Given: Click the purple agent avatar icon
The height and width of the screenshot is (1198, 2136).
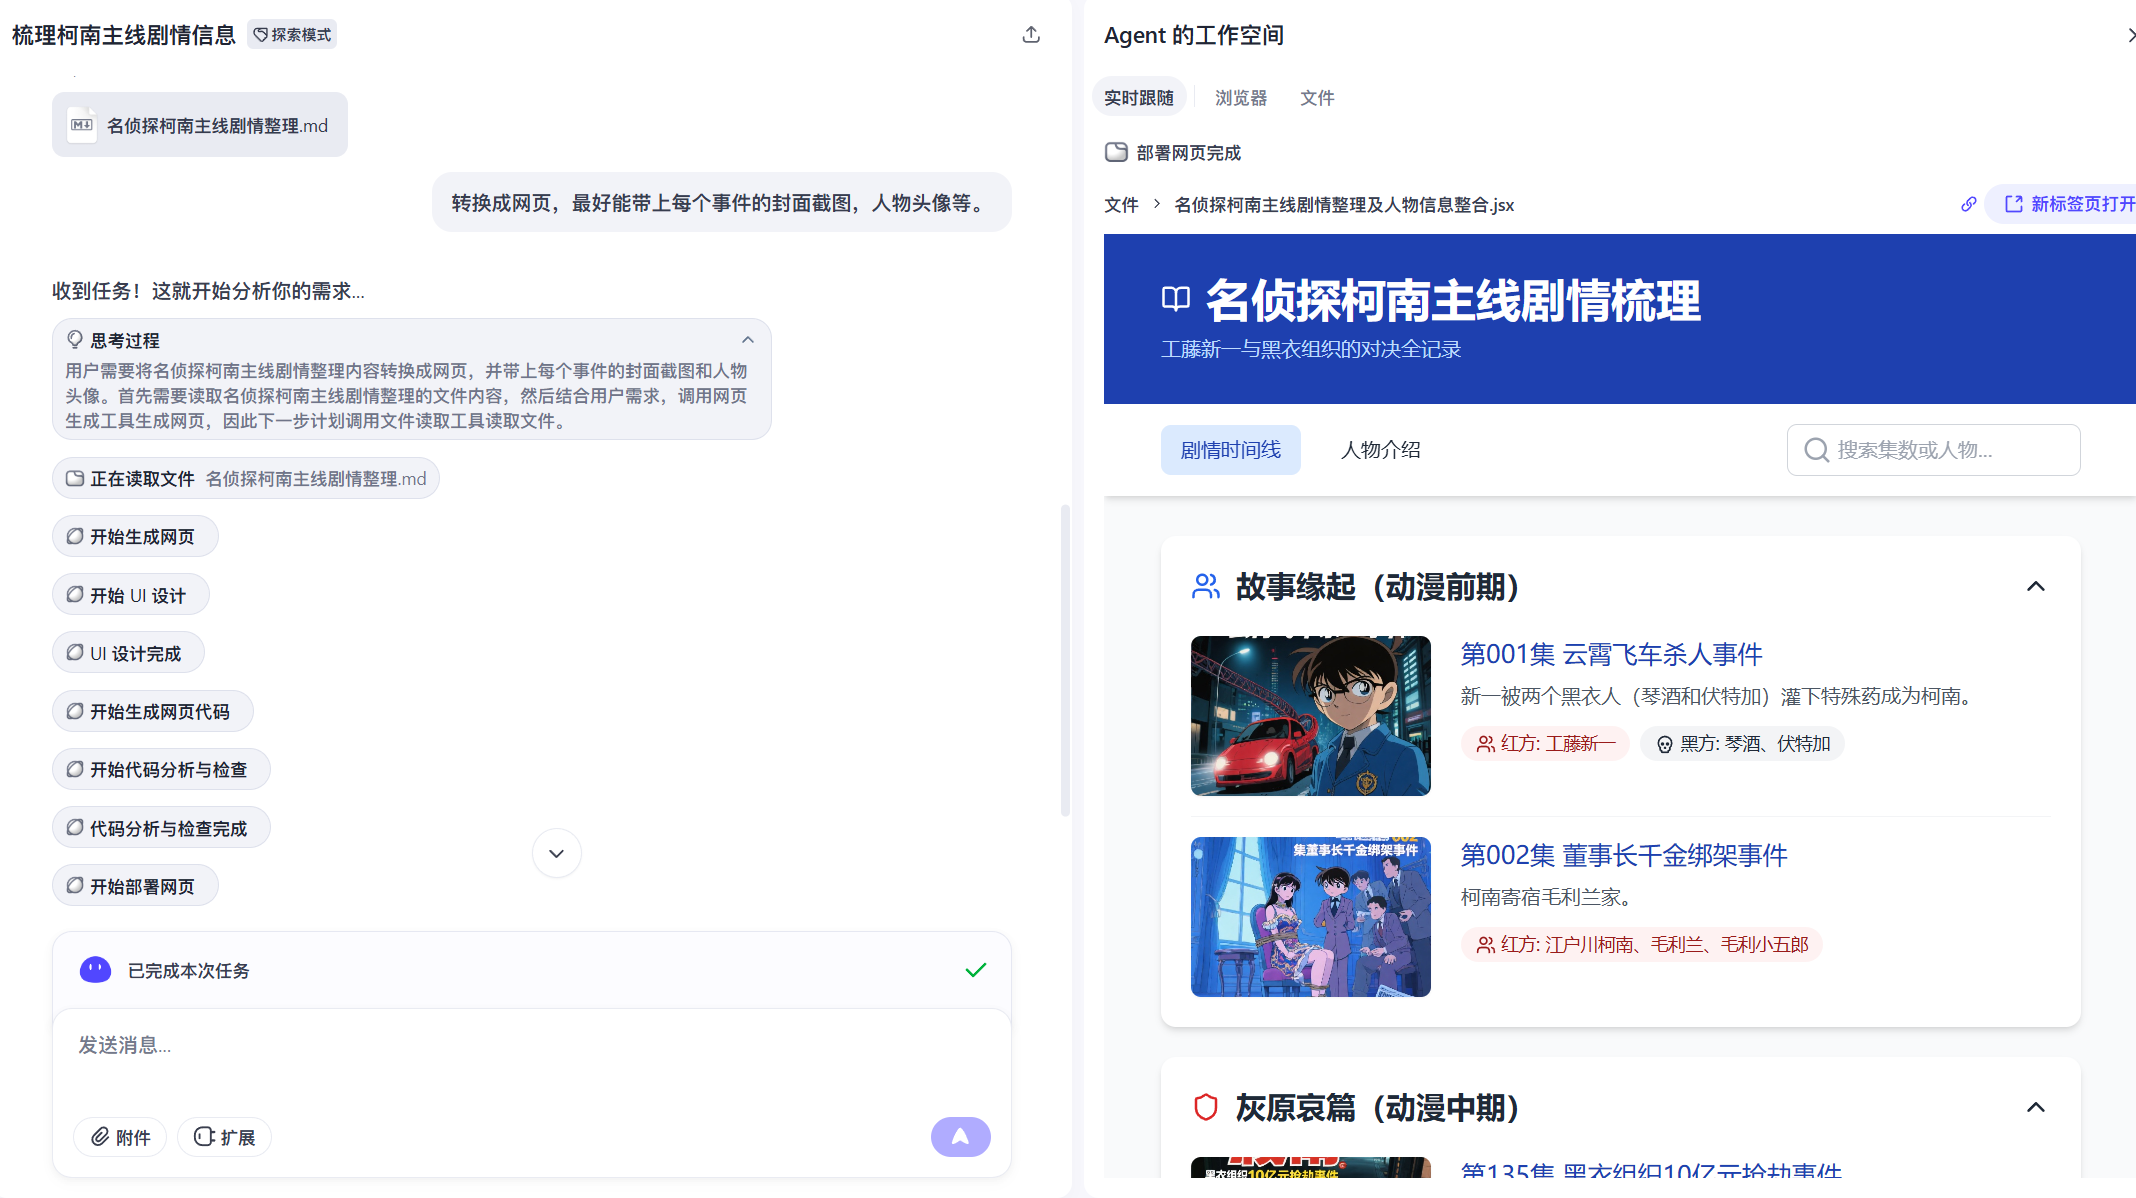Looking at the screenshot, I should [x=96, y=970].
